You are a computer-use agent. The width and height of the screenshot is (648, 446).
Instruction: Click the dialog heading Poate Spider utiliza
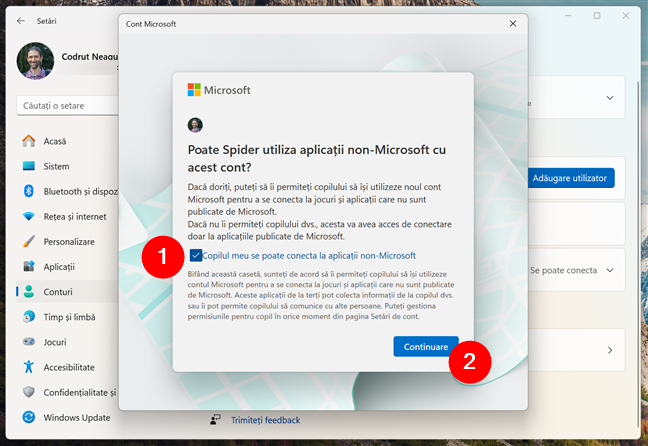317,158
